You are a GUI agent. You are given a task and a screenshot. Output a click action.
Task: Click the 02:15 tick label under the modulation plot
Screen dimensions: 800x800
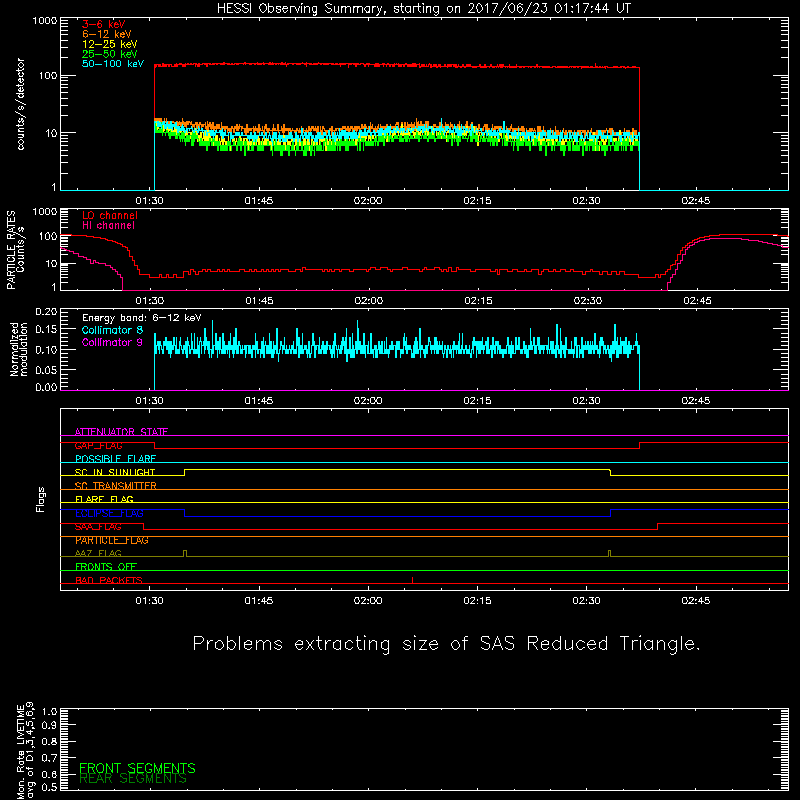(x=478, y=401)
